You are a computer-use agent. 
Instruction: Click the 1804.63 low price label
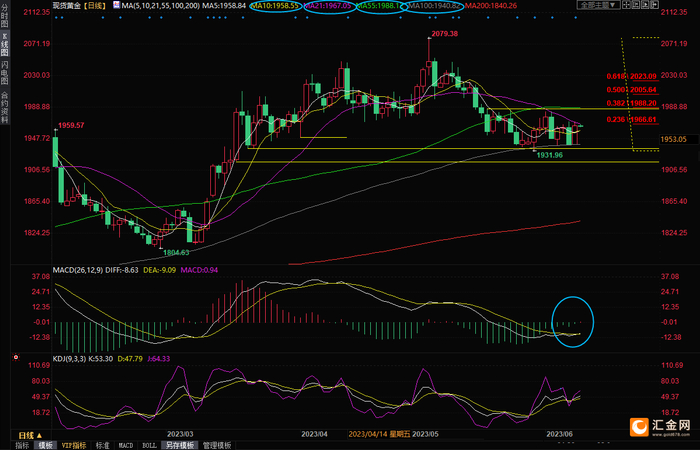(176, 252)
